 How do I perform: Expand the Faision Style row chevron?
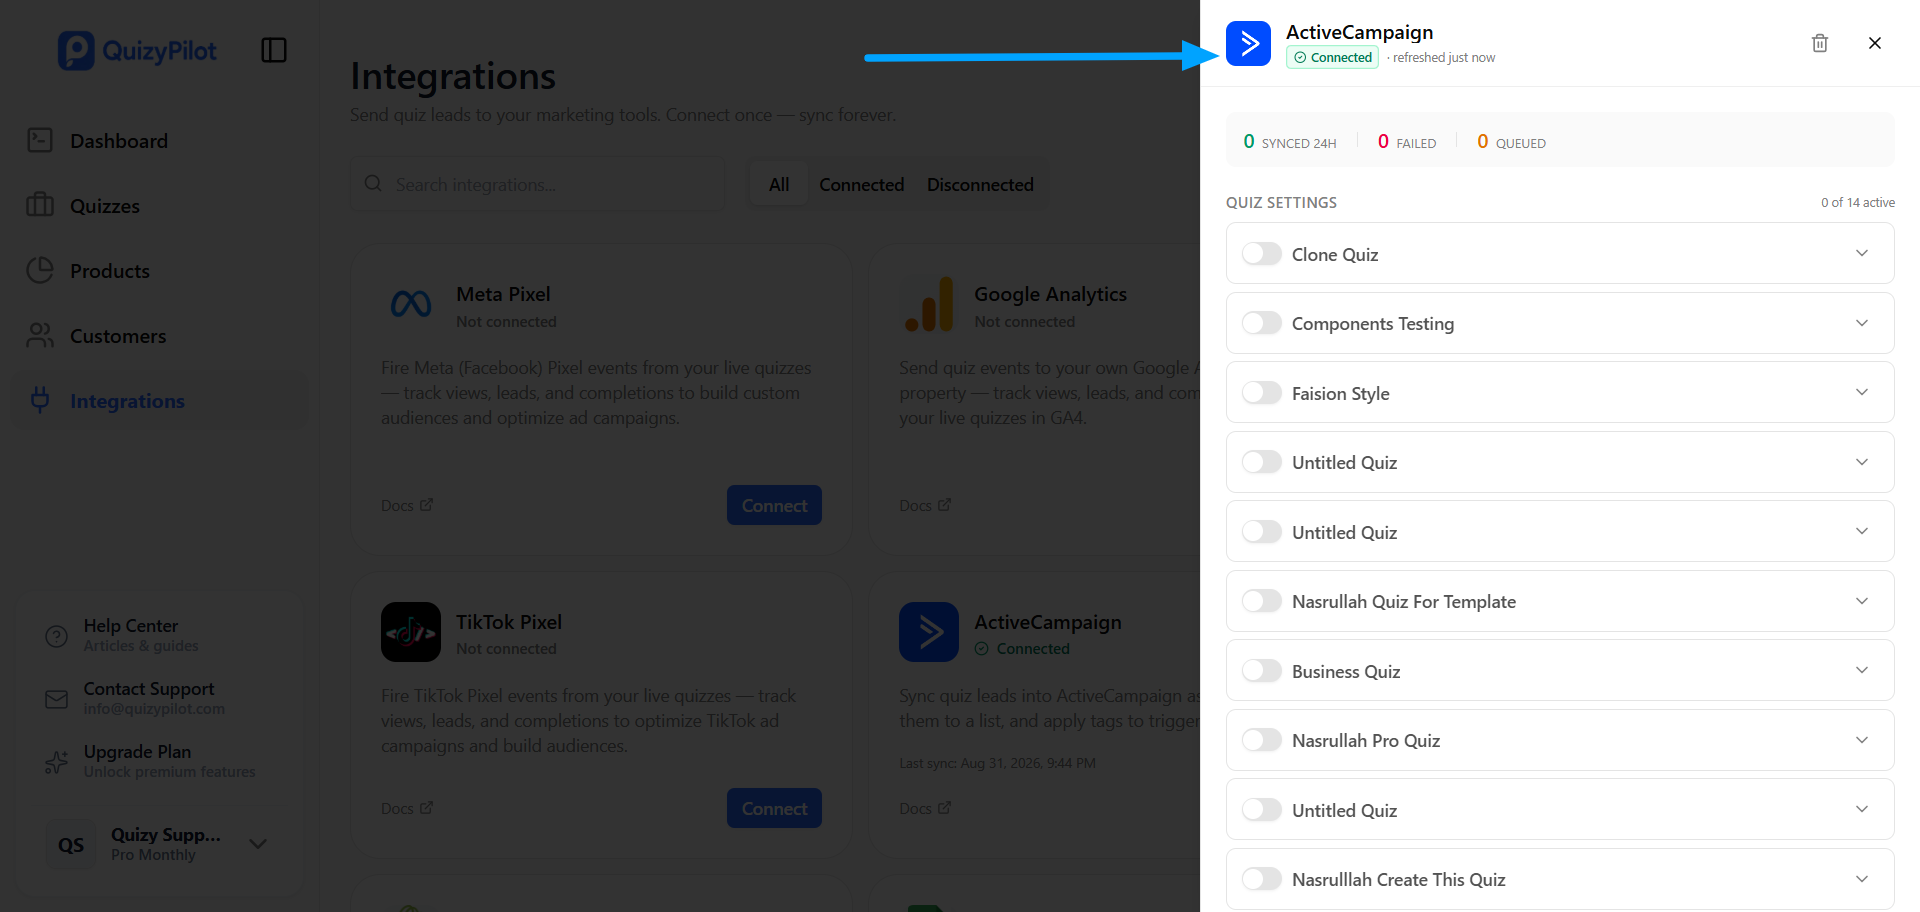(1862, 392)
